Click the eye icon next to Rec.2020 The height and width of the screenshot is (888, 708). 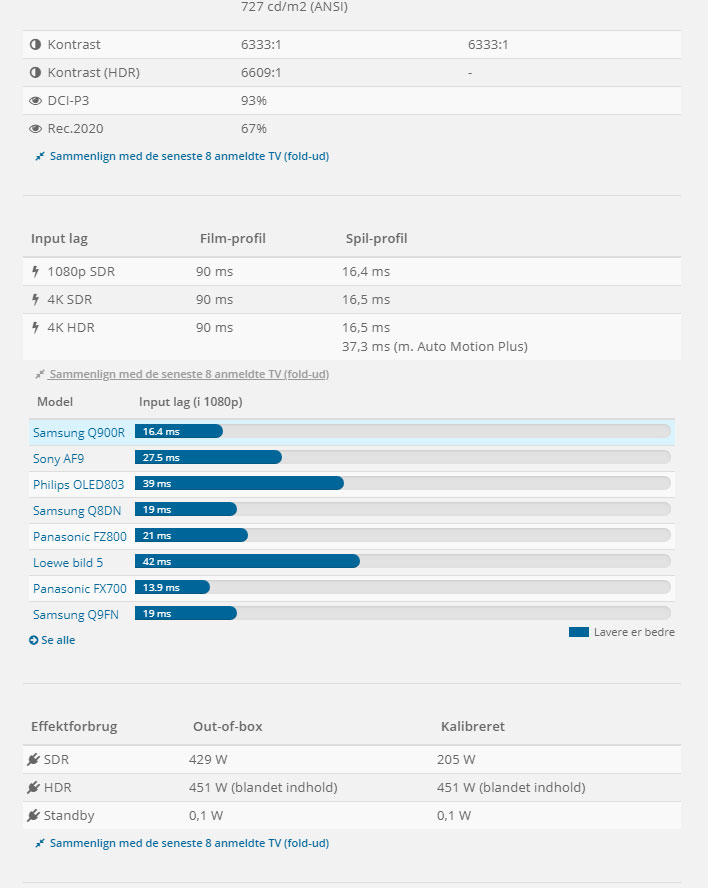point(36,129)
